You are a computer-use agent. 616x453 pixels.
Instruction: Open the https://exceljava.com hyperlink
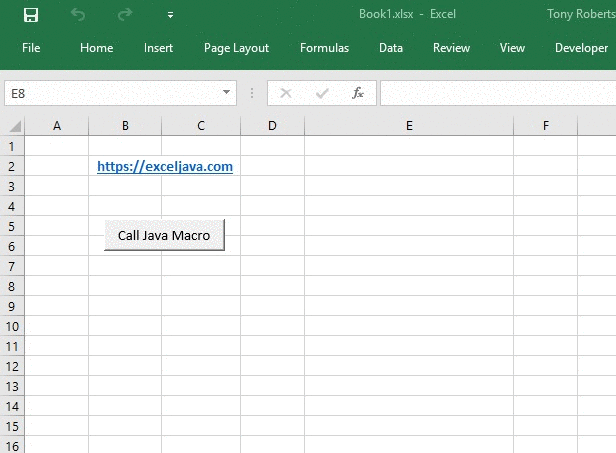(x=165, y=167)
